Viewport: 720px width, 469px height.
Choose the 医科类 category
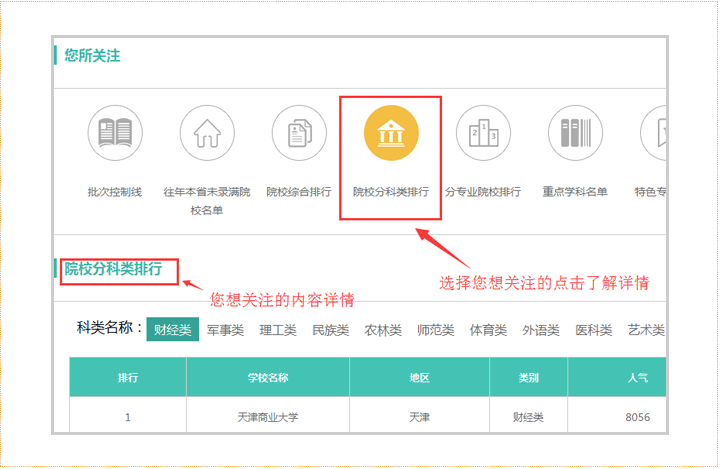pos(594,330)
